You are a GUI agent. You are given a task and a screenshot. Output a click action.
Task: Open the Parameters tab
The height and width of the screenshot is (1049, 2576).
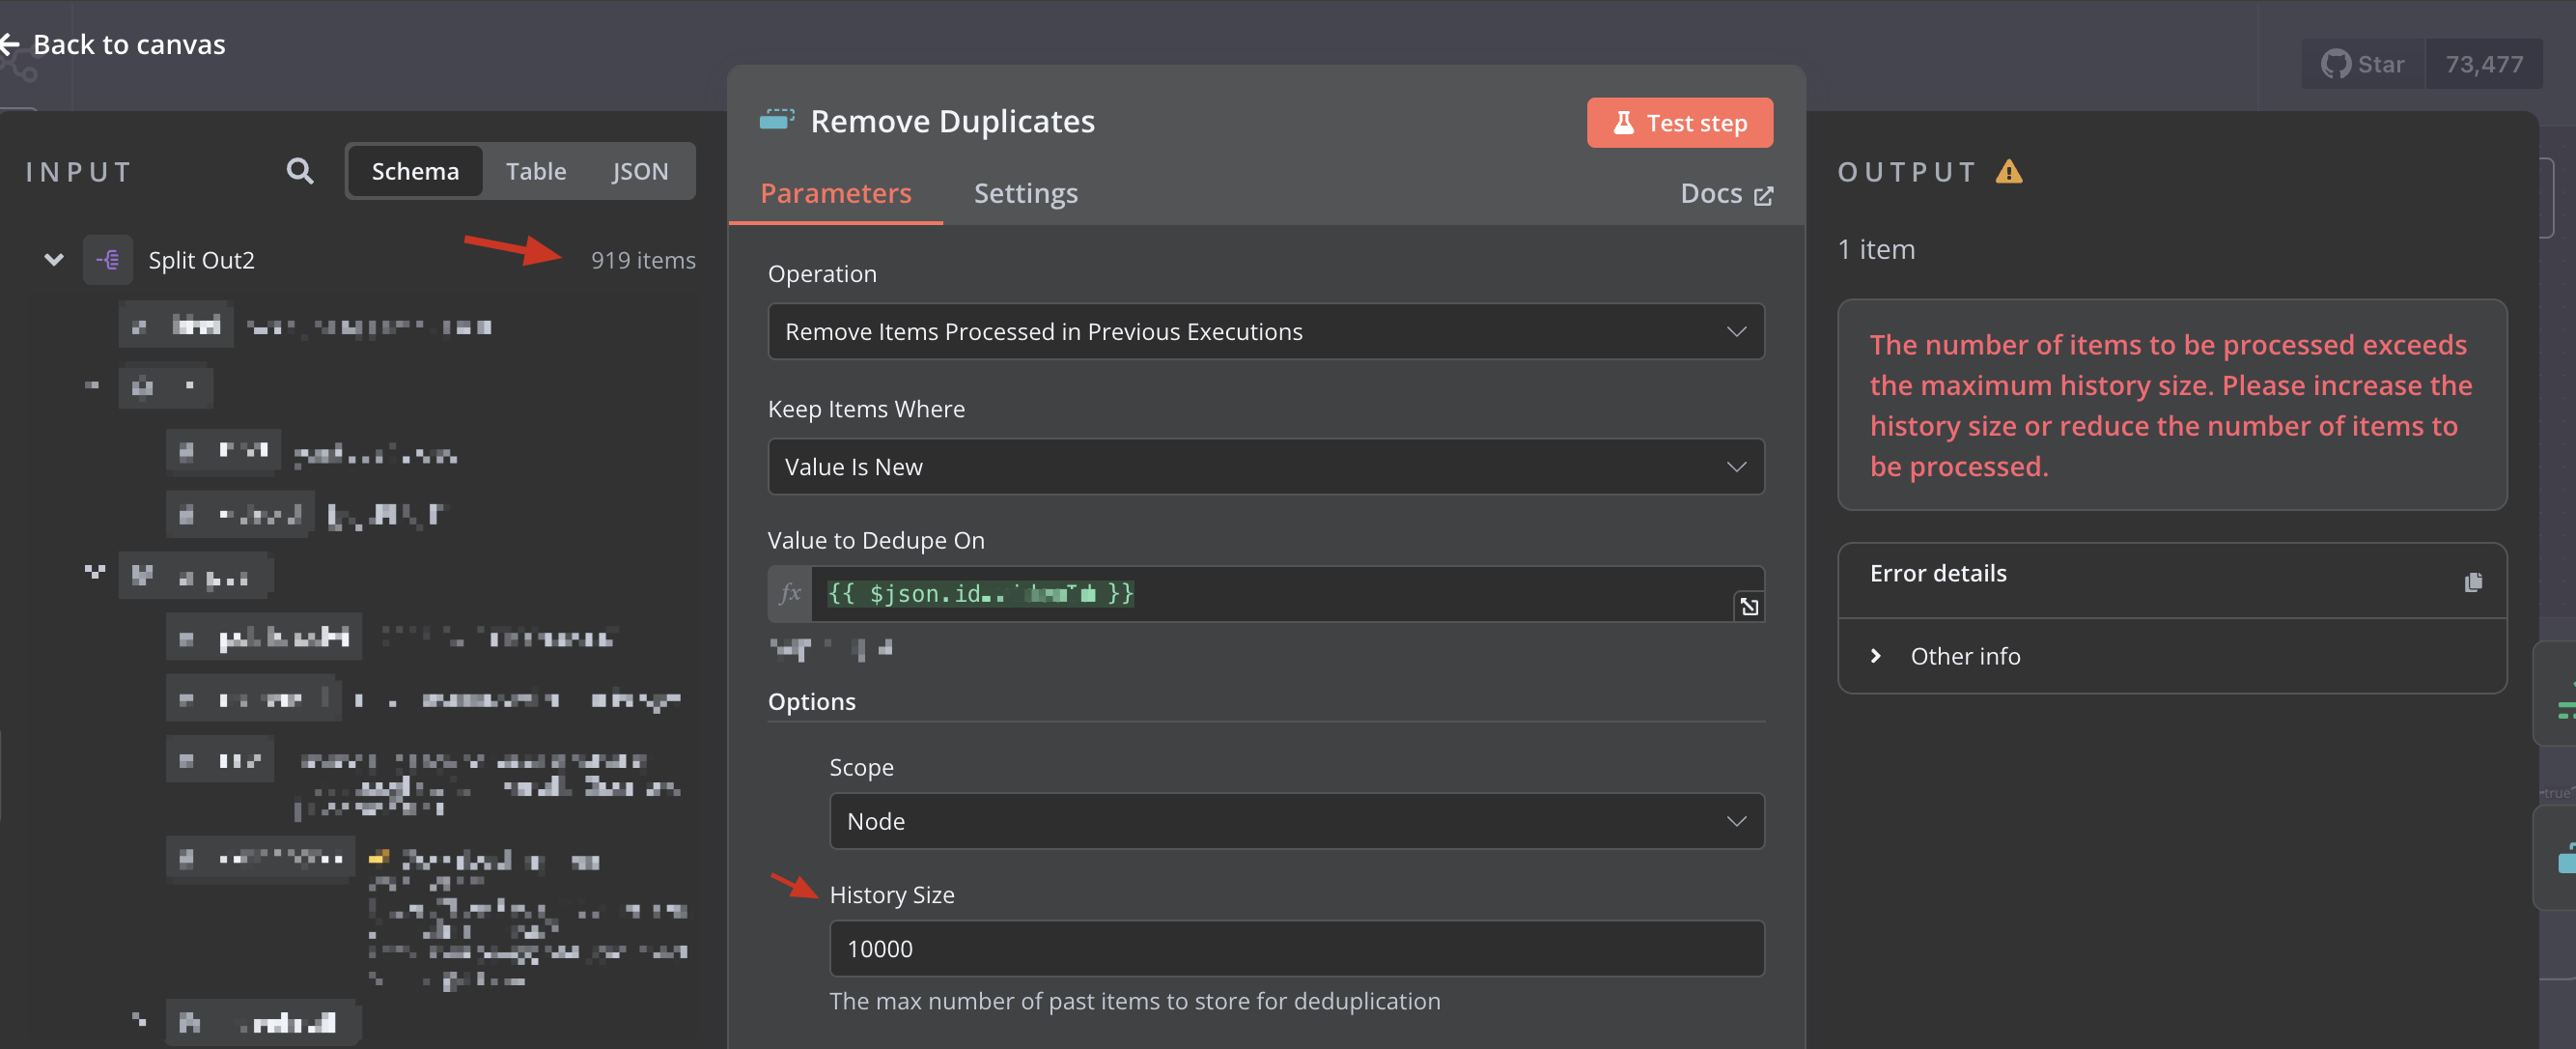coord(836,193)
